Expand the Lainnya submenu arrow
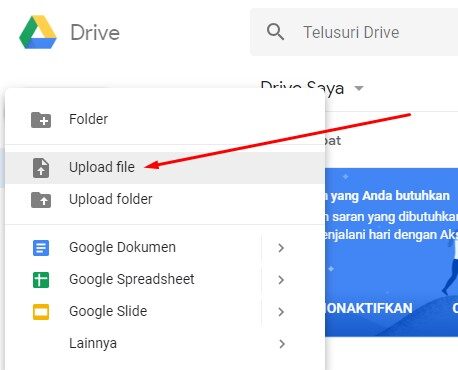This screenshot has height=370, width=458. [282, 344]
